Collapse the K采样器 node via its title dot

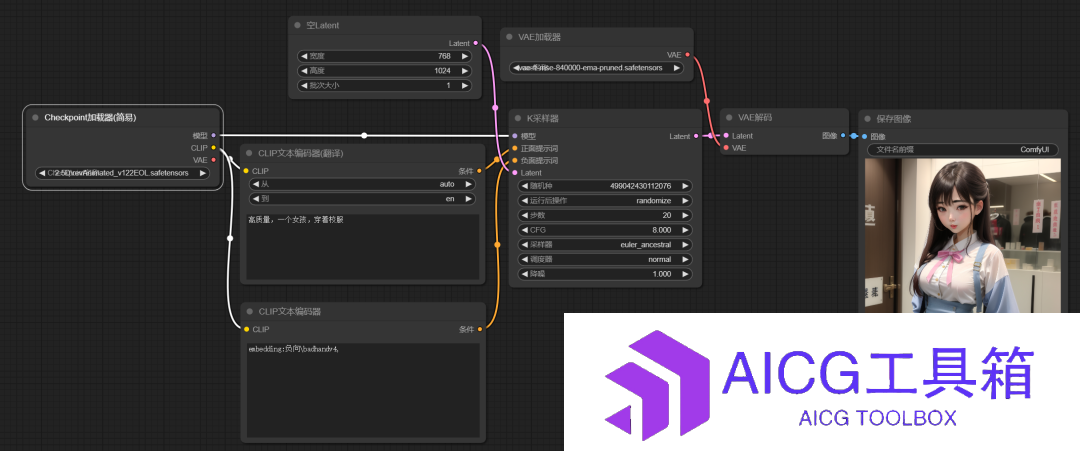click(x=518, y=118)
